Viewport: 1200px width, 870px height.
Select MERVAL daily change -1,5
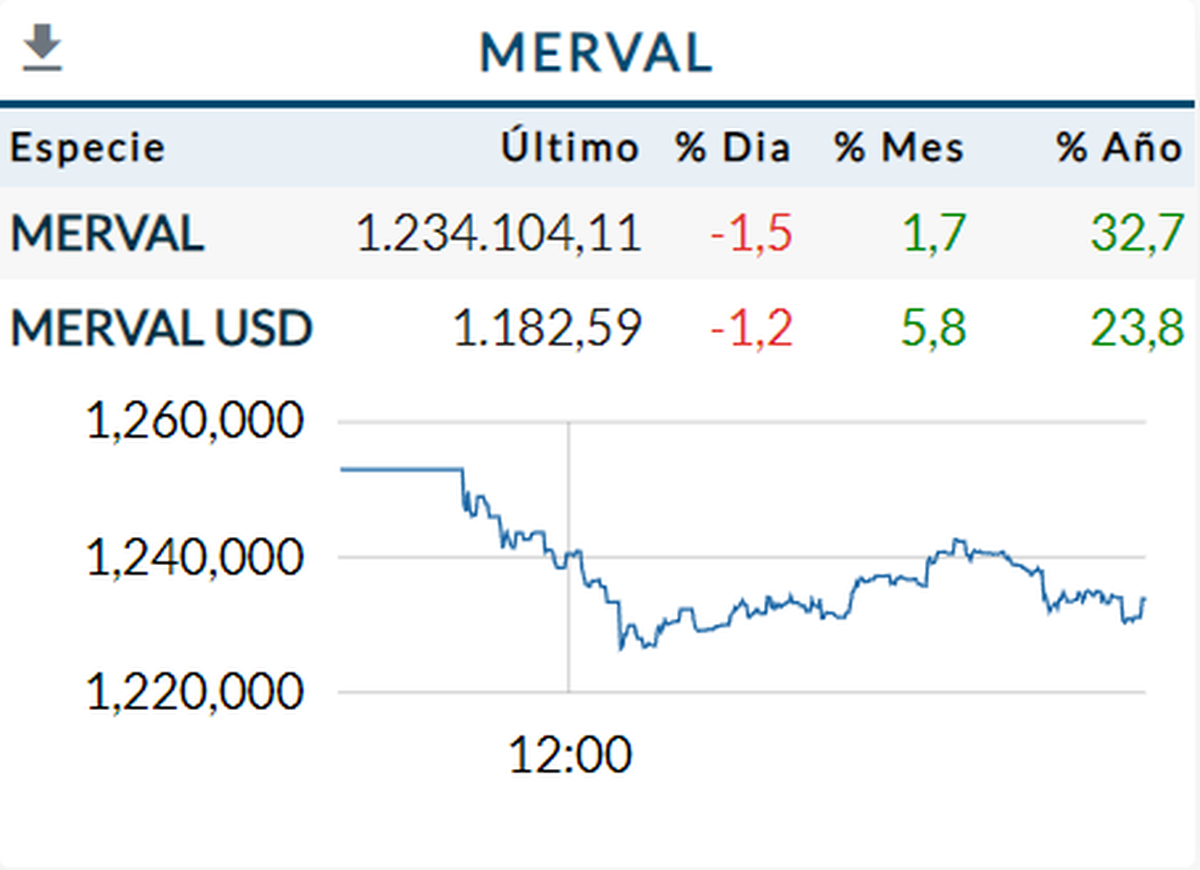point(751,234)
